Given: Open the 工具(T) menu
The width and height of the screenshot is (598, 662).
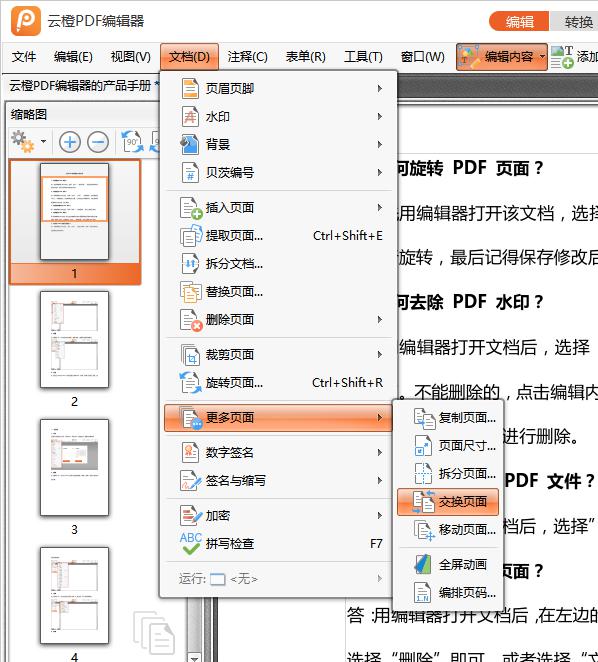Looking at the screenshot, I should 363,56.
